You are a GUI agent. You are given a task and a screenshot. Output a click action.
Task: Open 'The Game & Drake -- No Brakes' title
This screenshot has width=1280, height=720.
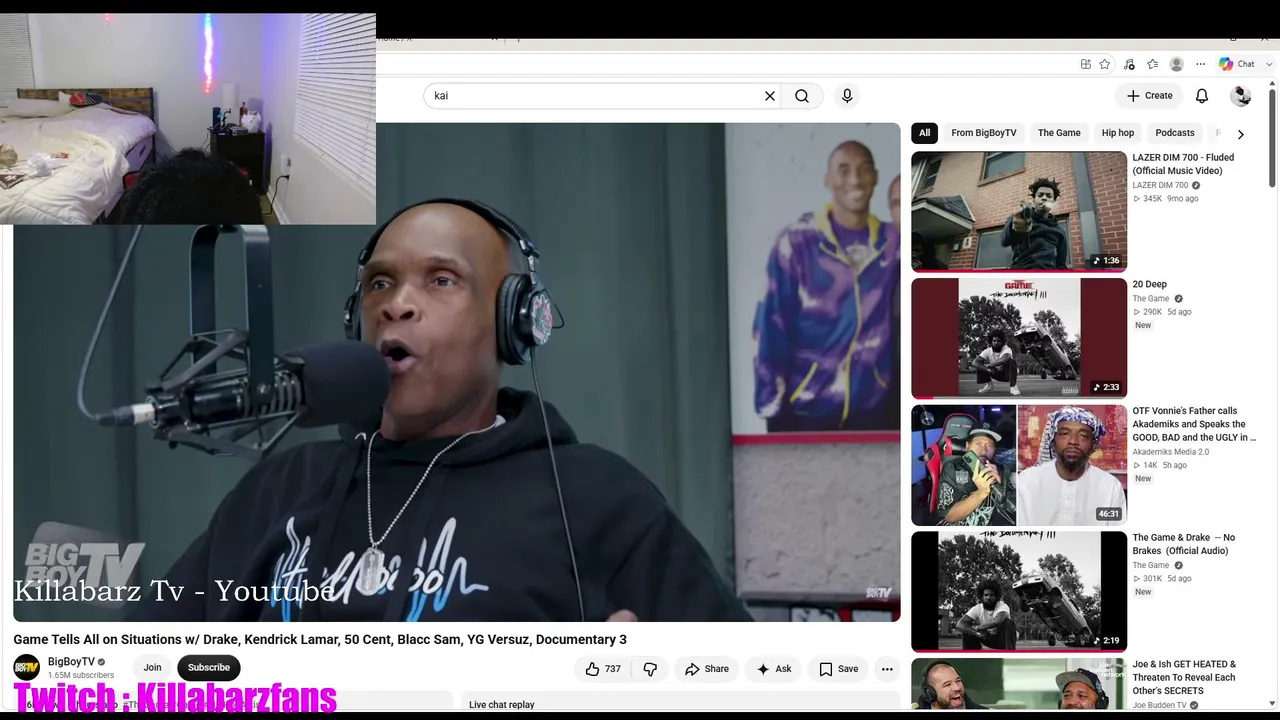1184,544
